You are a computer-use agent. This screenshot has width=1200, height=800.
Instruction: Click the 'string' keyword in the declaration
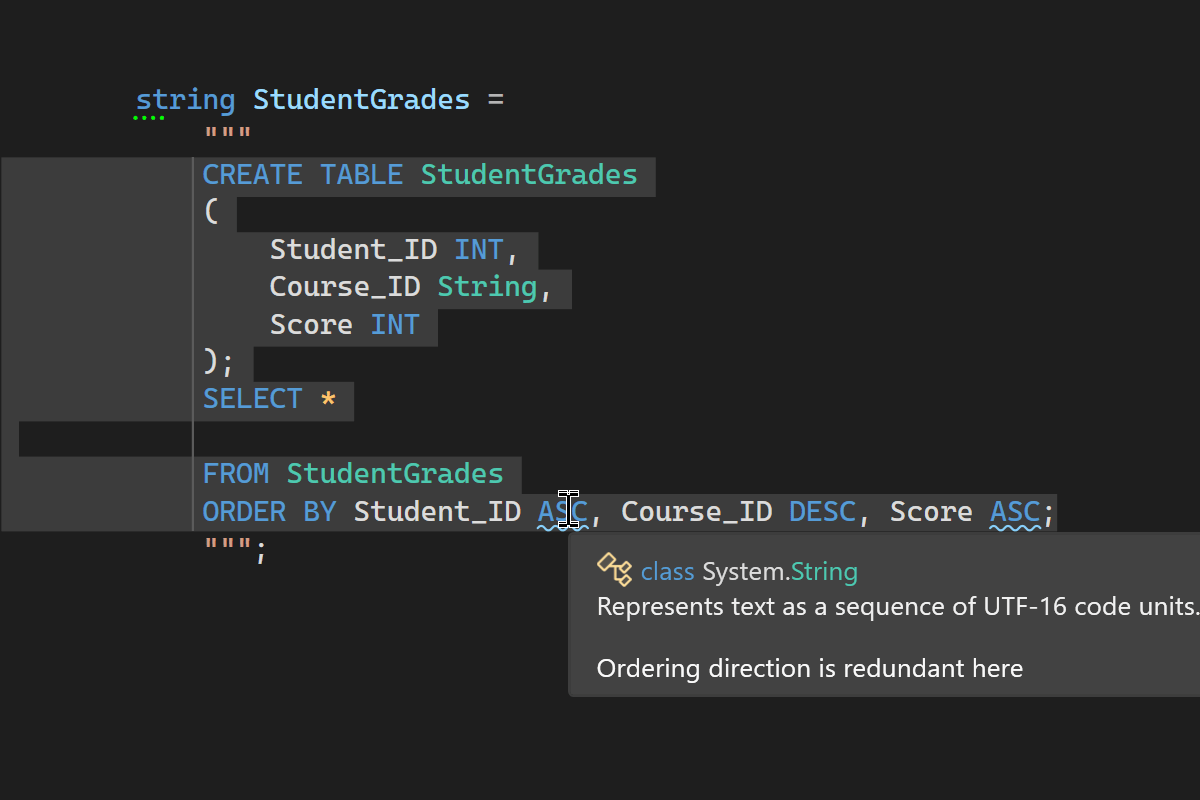186,100
